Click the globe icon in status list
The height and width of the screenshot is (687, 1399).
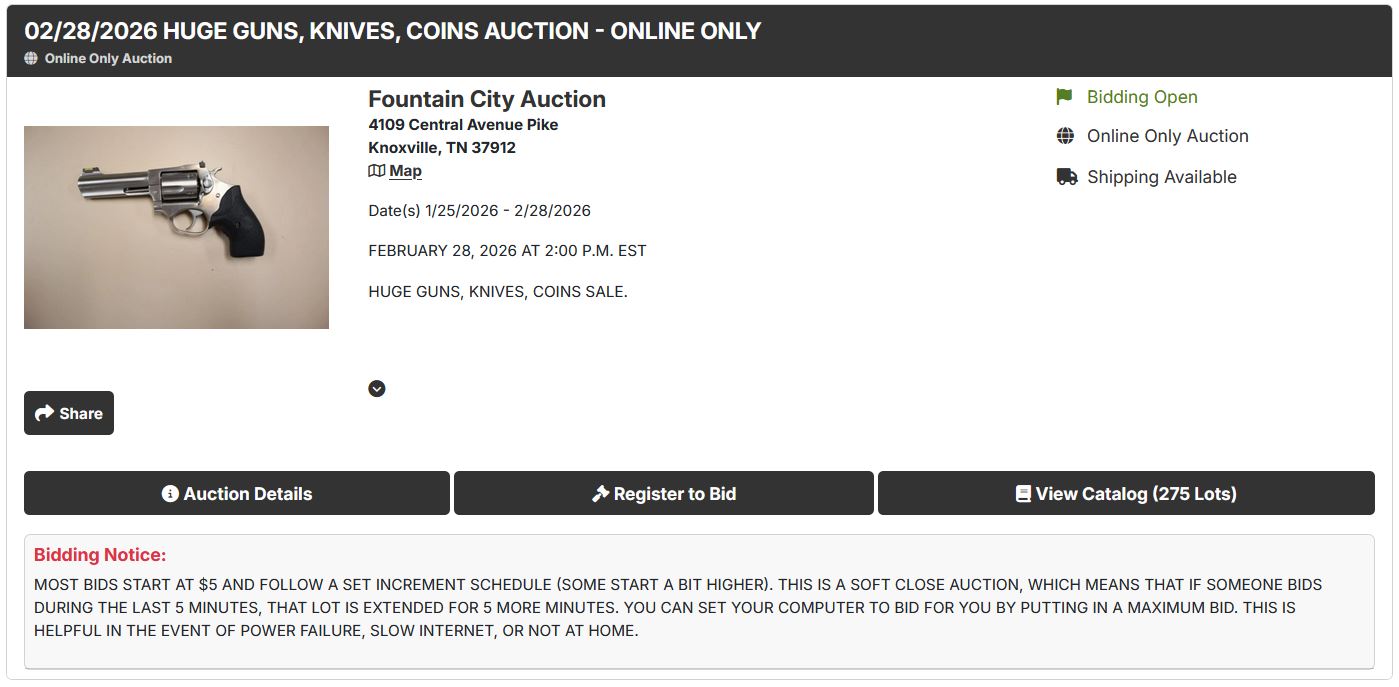pos(1066,136)
